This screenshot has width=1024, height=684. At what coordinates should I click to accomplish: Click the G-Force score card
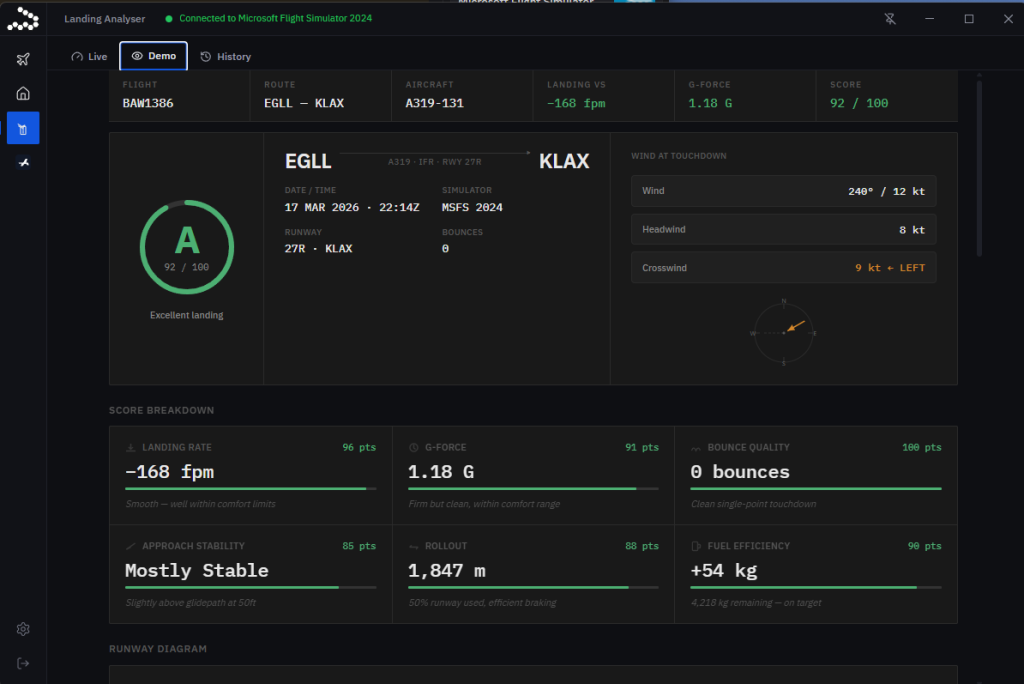click(x=534, y=476)
